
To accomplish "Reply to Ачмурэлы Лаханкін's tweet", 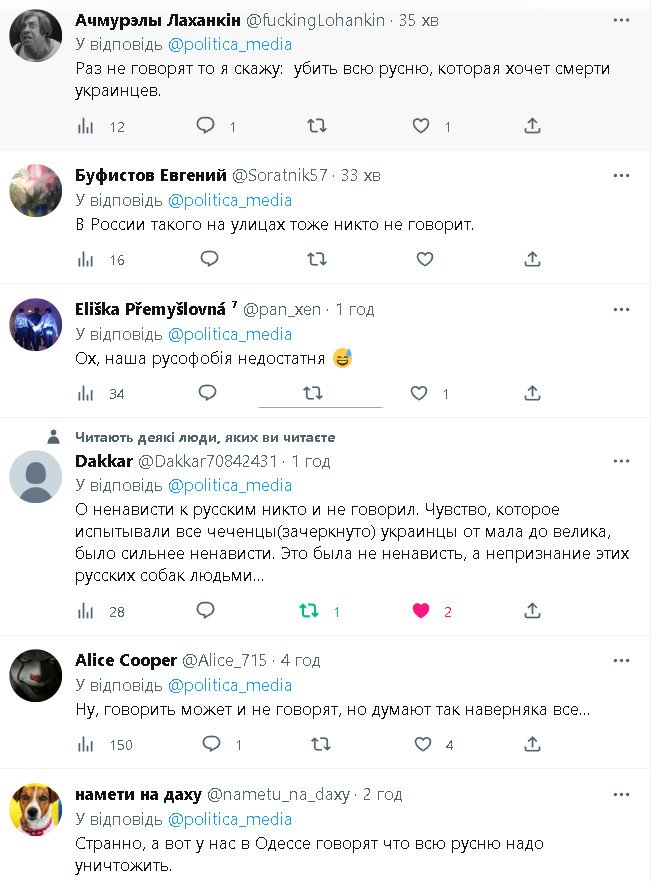I will 205,126.
